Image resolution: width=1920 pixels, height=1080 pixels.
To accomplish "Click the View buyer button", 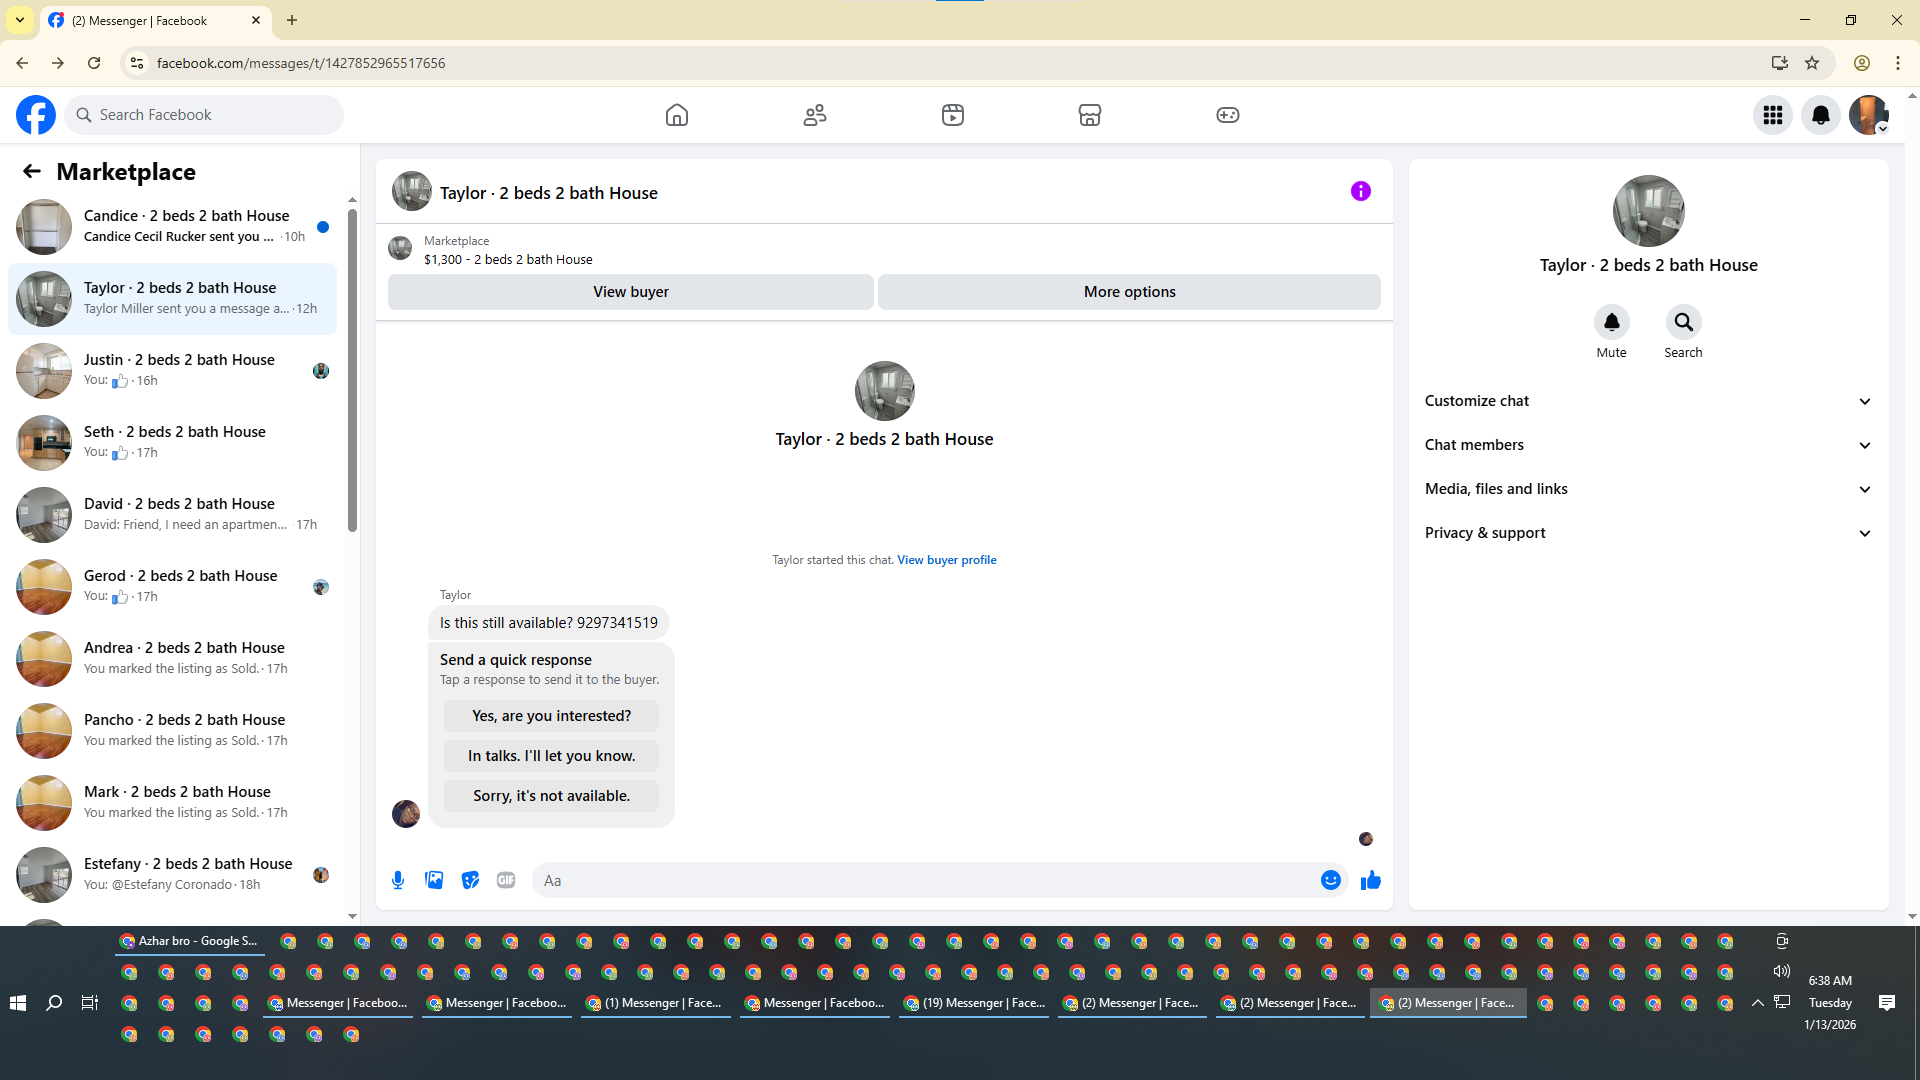I will click(630, 292).
